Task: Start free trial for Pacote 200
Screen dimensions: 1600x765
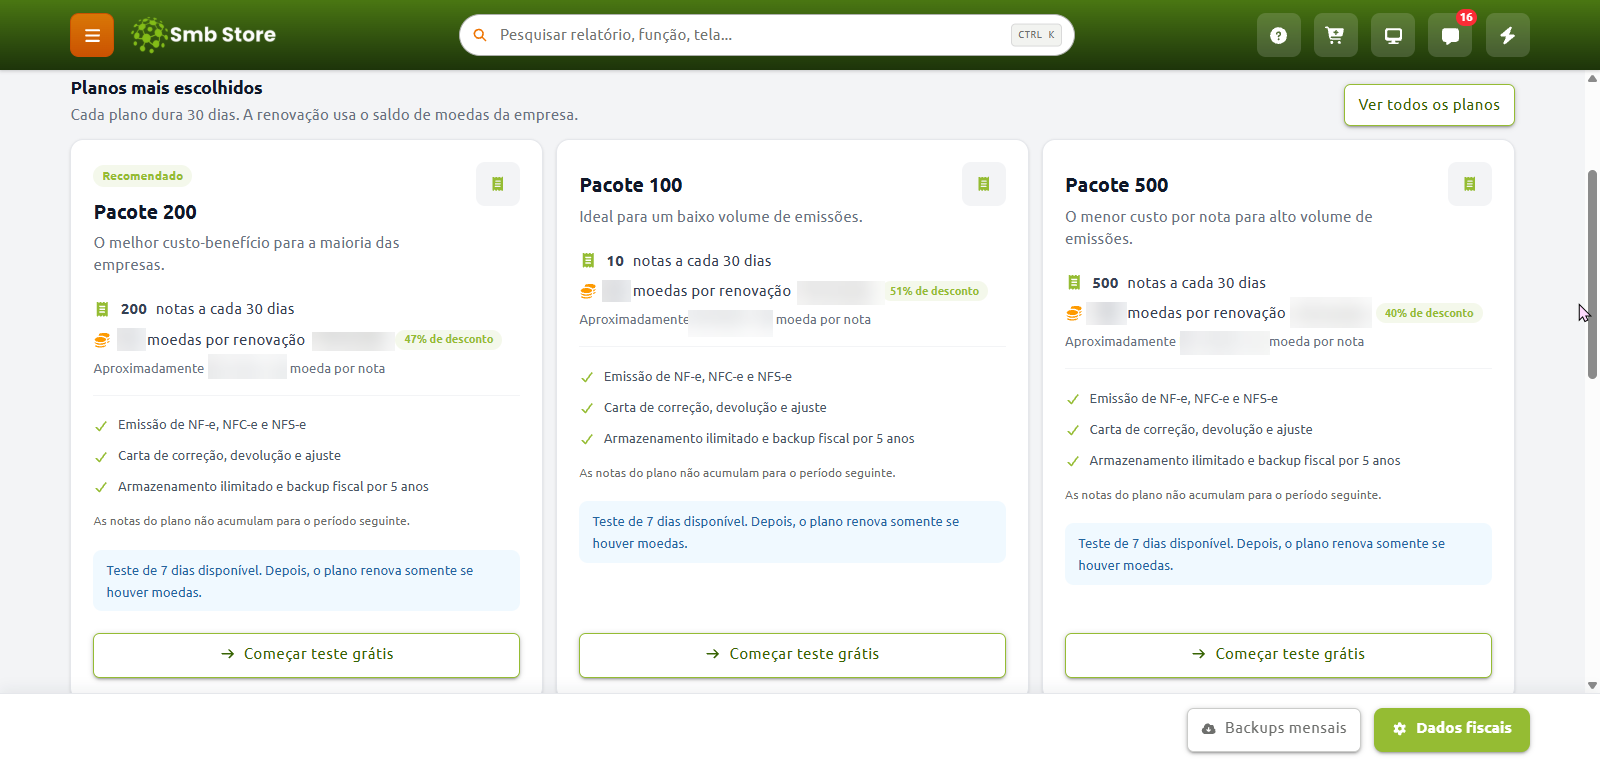Action: click(306, 655)
